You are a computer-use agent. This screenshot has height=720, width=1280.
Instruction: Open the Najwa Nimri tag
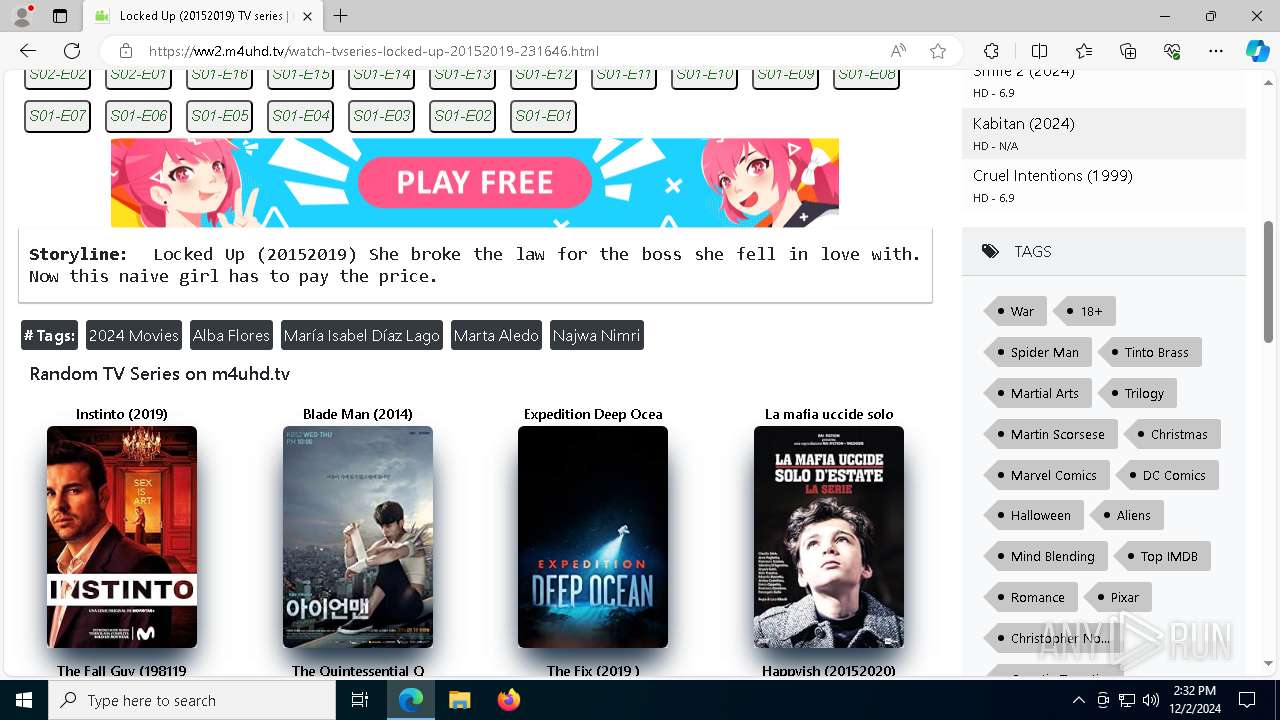point(596,336)
